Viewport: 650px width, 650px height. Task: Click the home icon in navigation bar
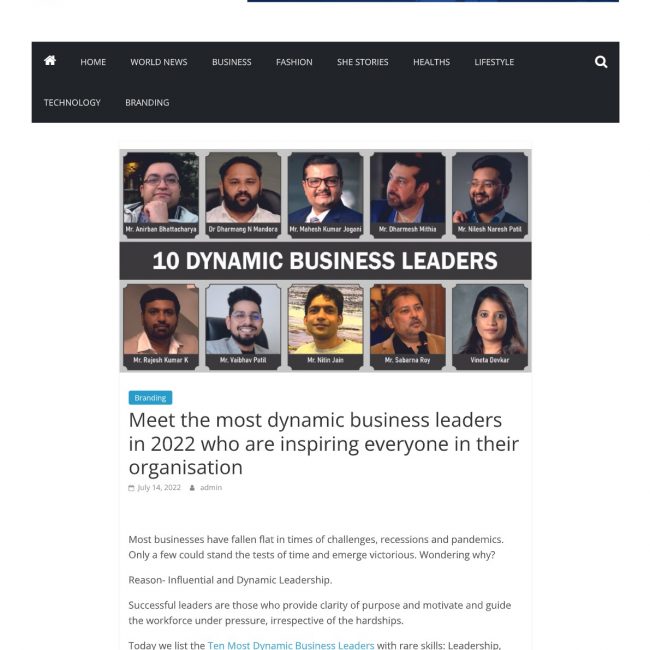pyautogui.click(x=50, y=61)
